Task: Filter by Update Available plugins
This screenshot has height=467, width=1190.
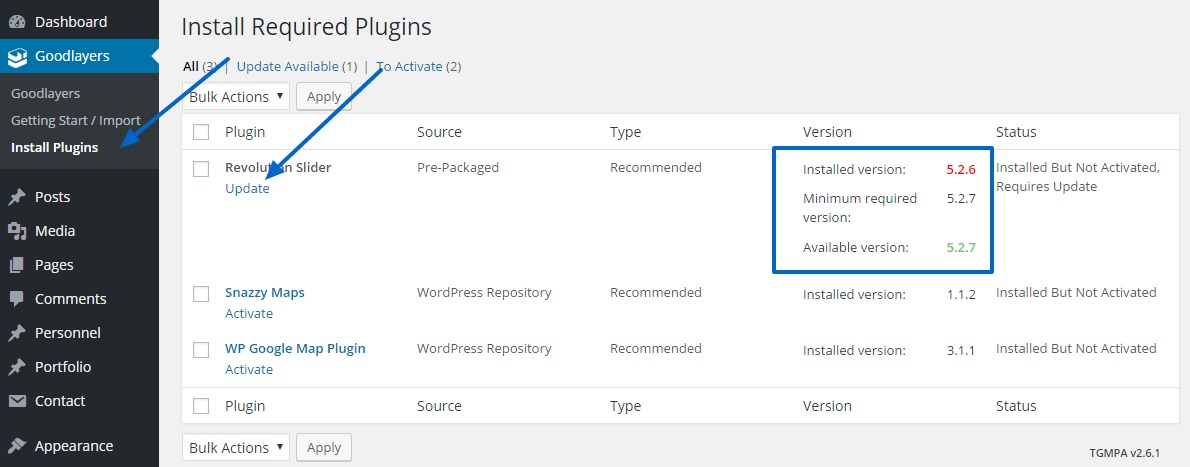Action: 287,66
